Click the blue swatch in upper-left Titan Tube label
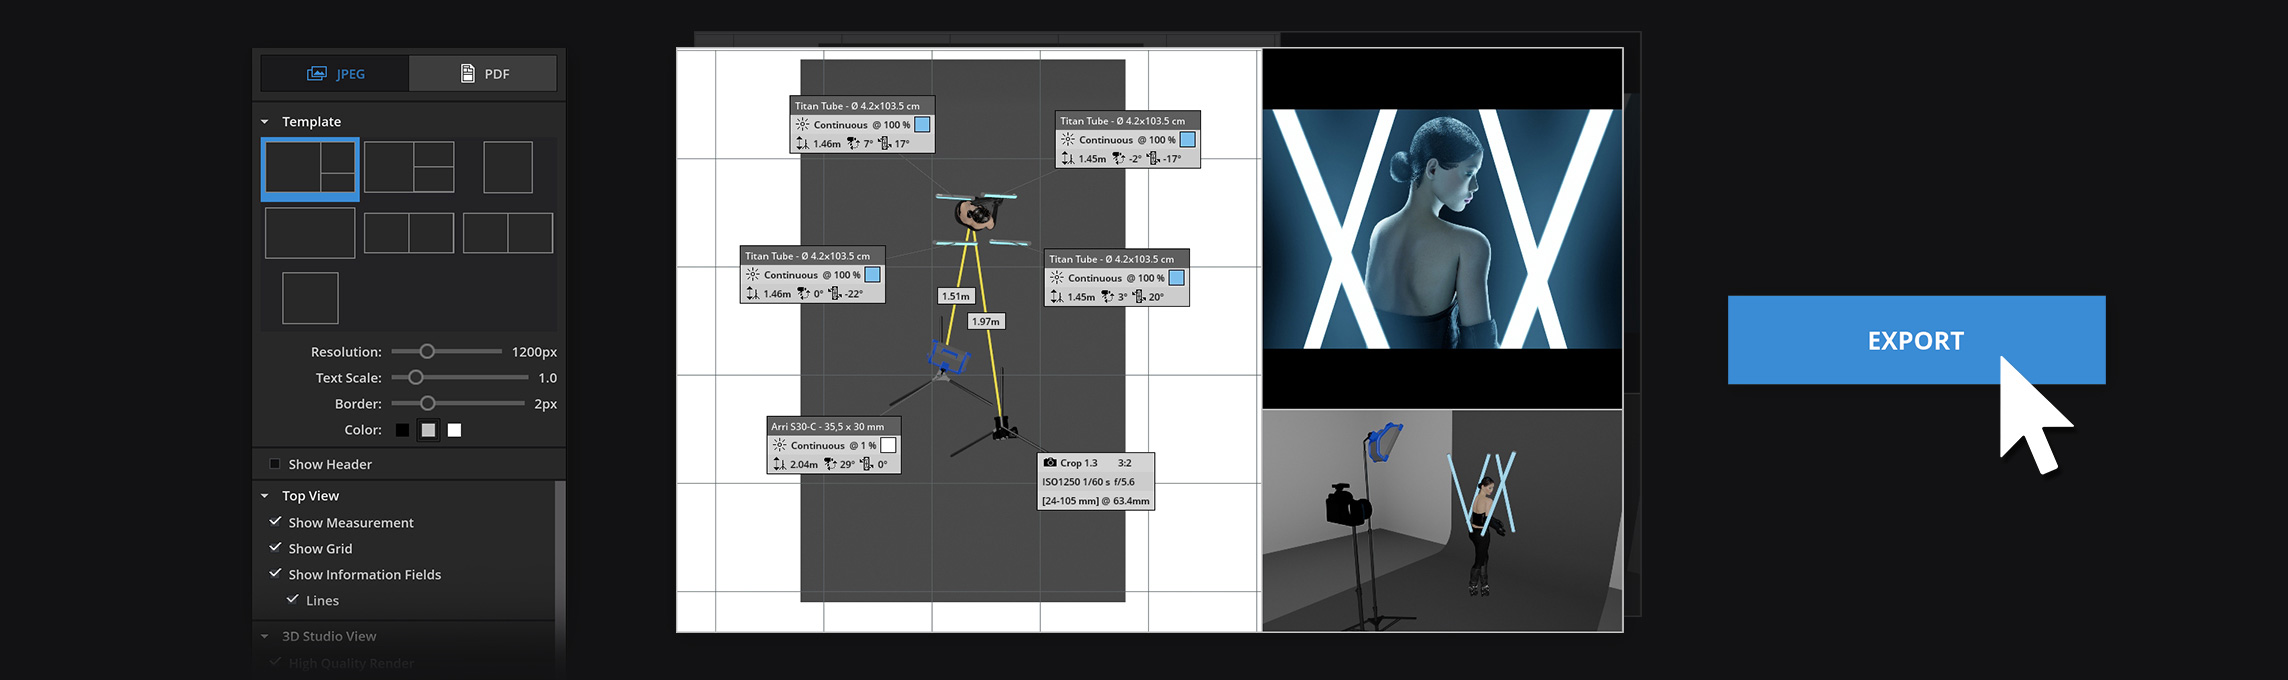Screen dimensions: 2288x680 coord(922,124)
